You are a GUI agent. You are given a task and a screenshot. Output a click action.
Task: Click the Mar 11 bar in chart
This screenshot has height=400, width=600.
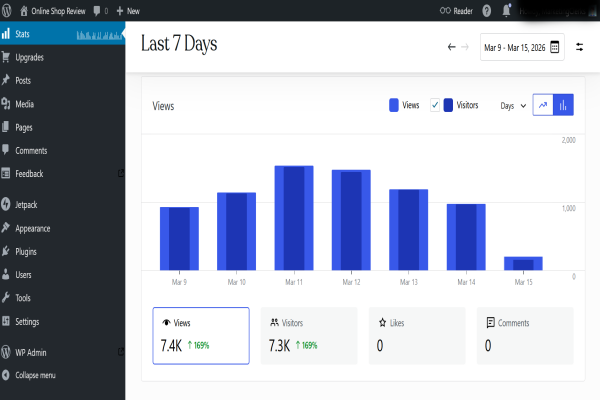tap(294, 218)
